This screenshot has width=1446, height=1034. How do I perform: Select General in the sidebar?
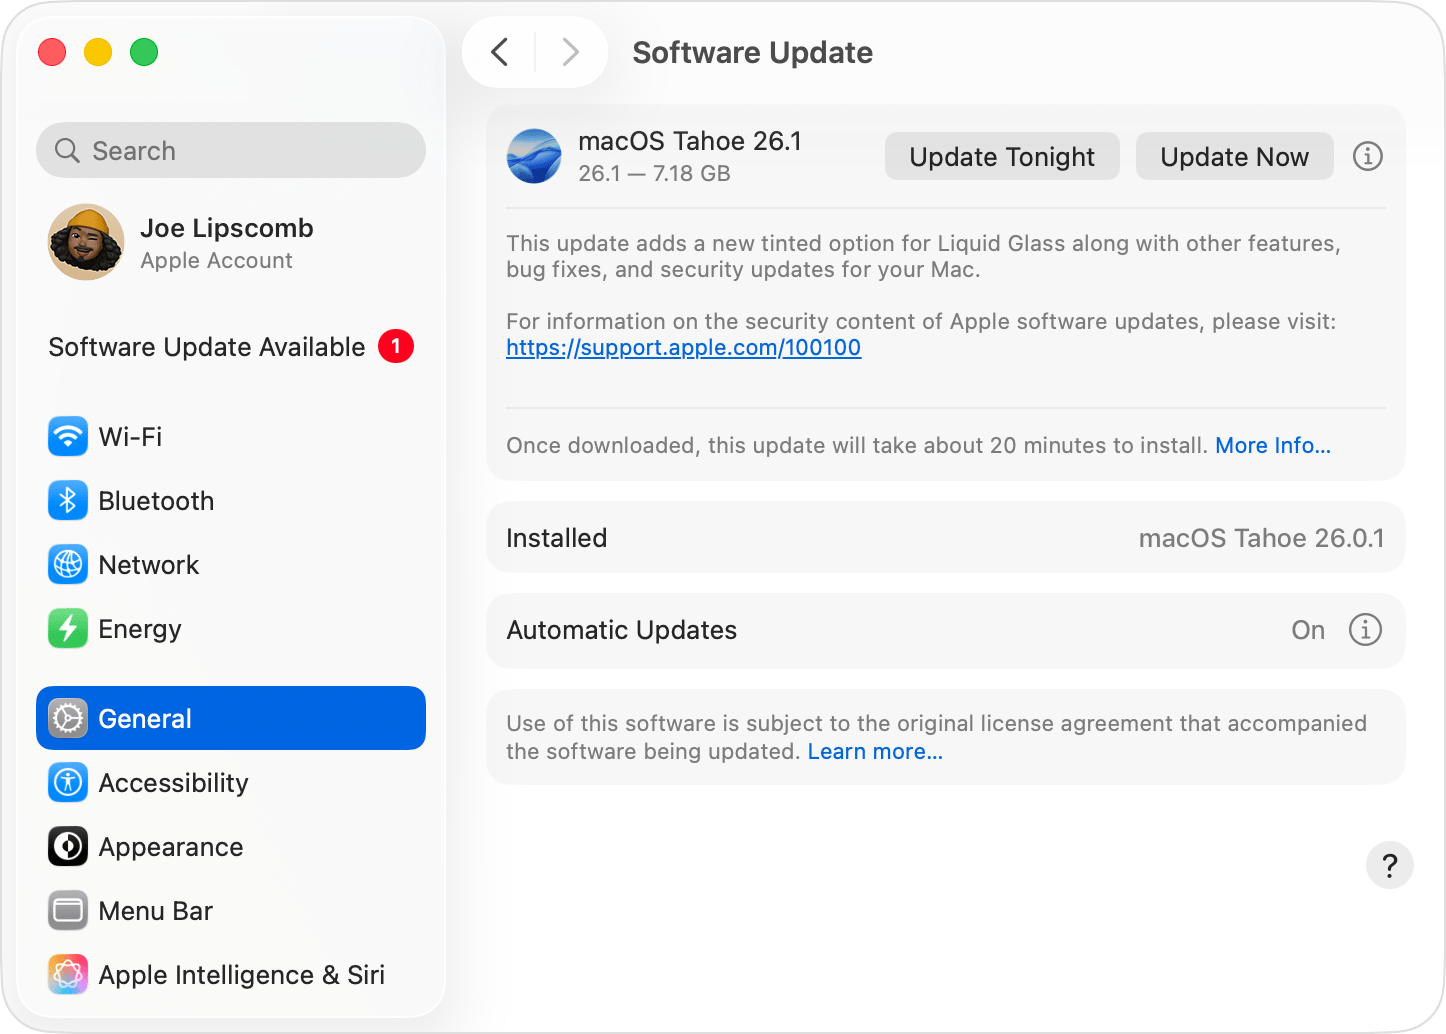click(x=145, y=718)
